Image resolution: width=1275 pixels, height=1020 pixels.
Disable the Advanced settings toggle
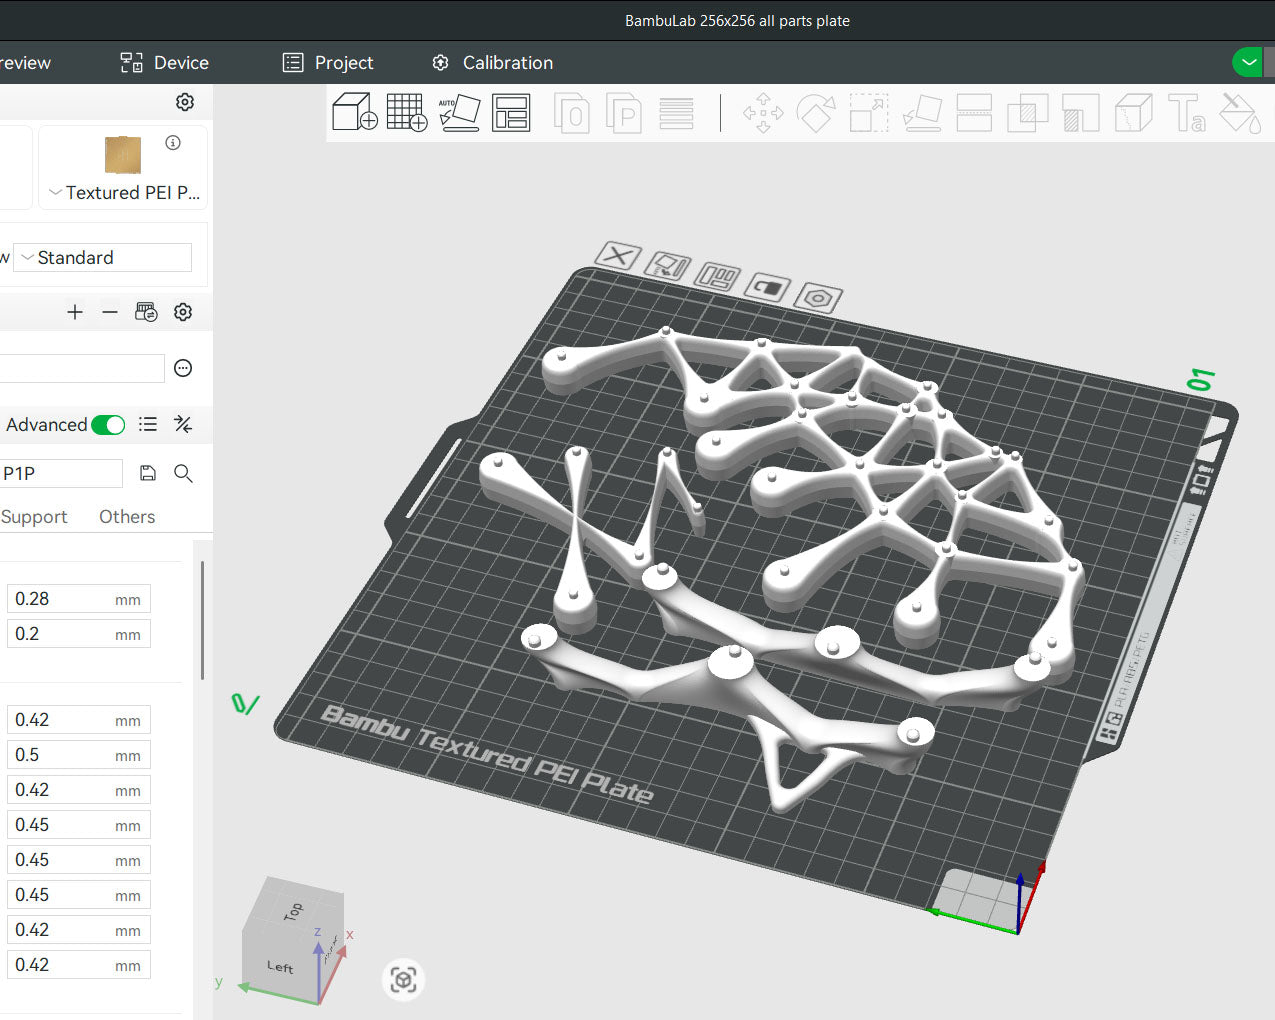click(108, 424)
